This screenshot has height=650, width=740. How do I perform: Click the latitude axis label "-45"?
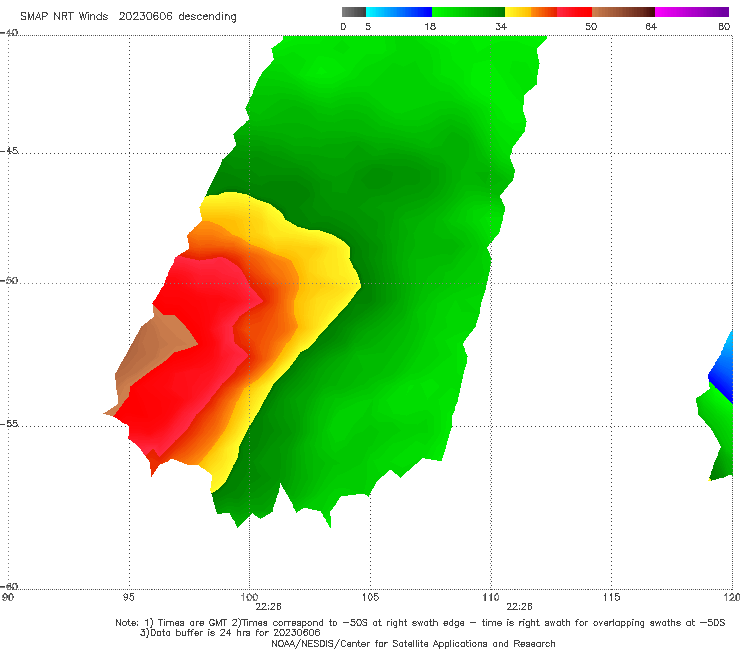pyautogui.click(x=9, y=151)
